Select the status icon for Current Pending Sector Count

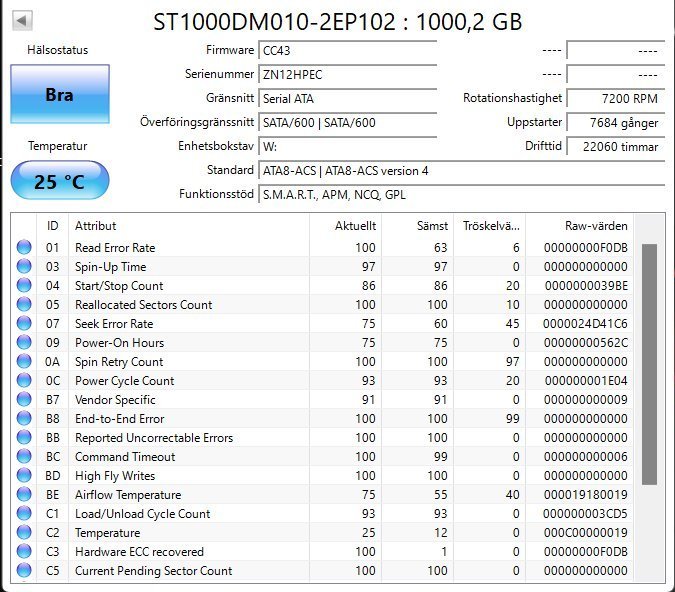tap(24, 571)
